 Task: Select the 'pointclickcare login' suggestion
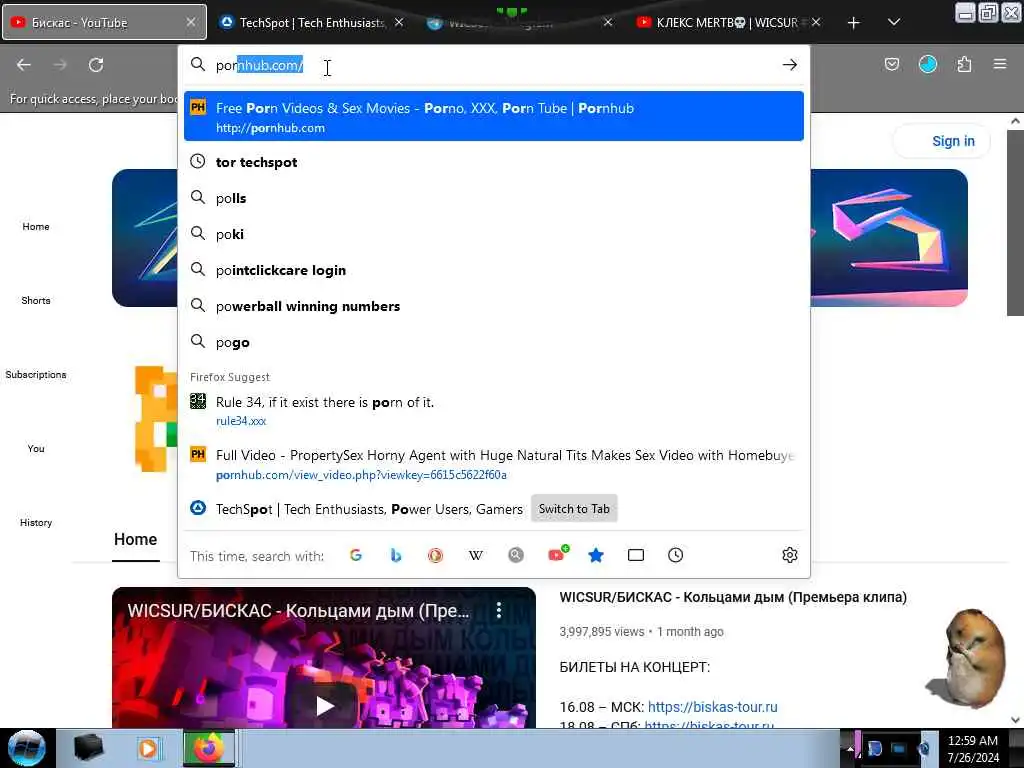(494, 270)
